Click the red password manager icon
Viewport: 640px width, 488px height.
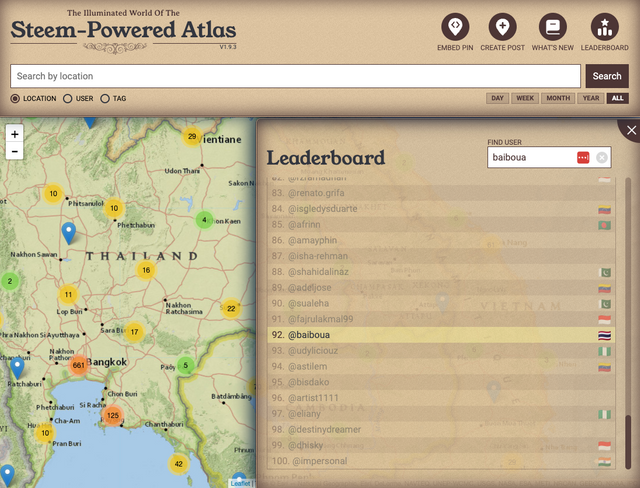click(x=583, y=157)
